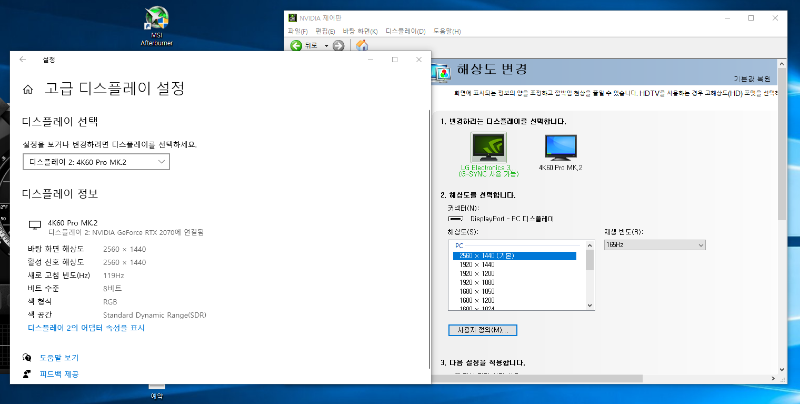Open the 바탕 화면(K) menu
Viewport: 800px width, 404px height.
360,31
